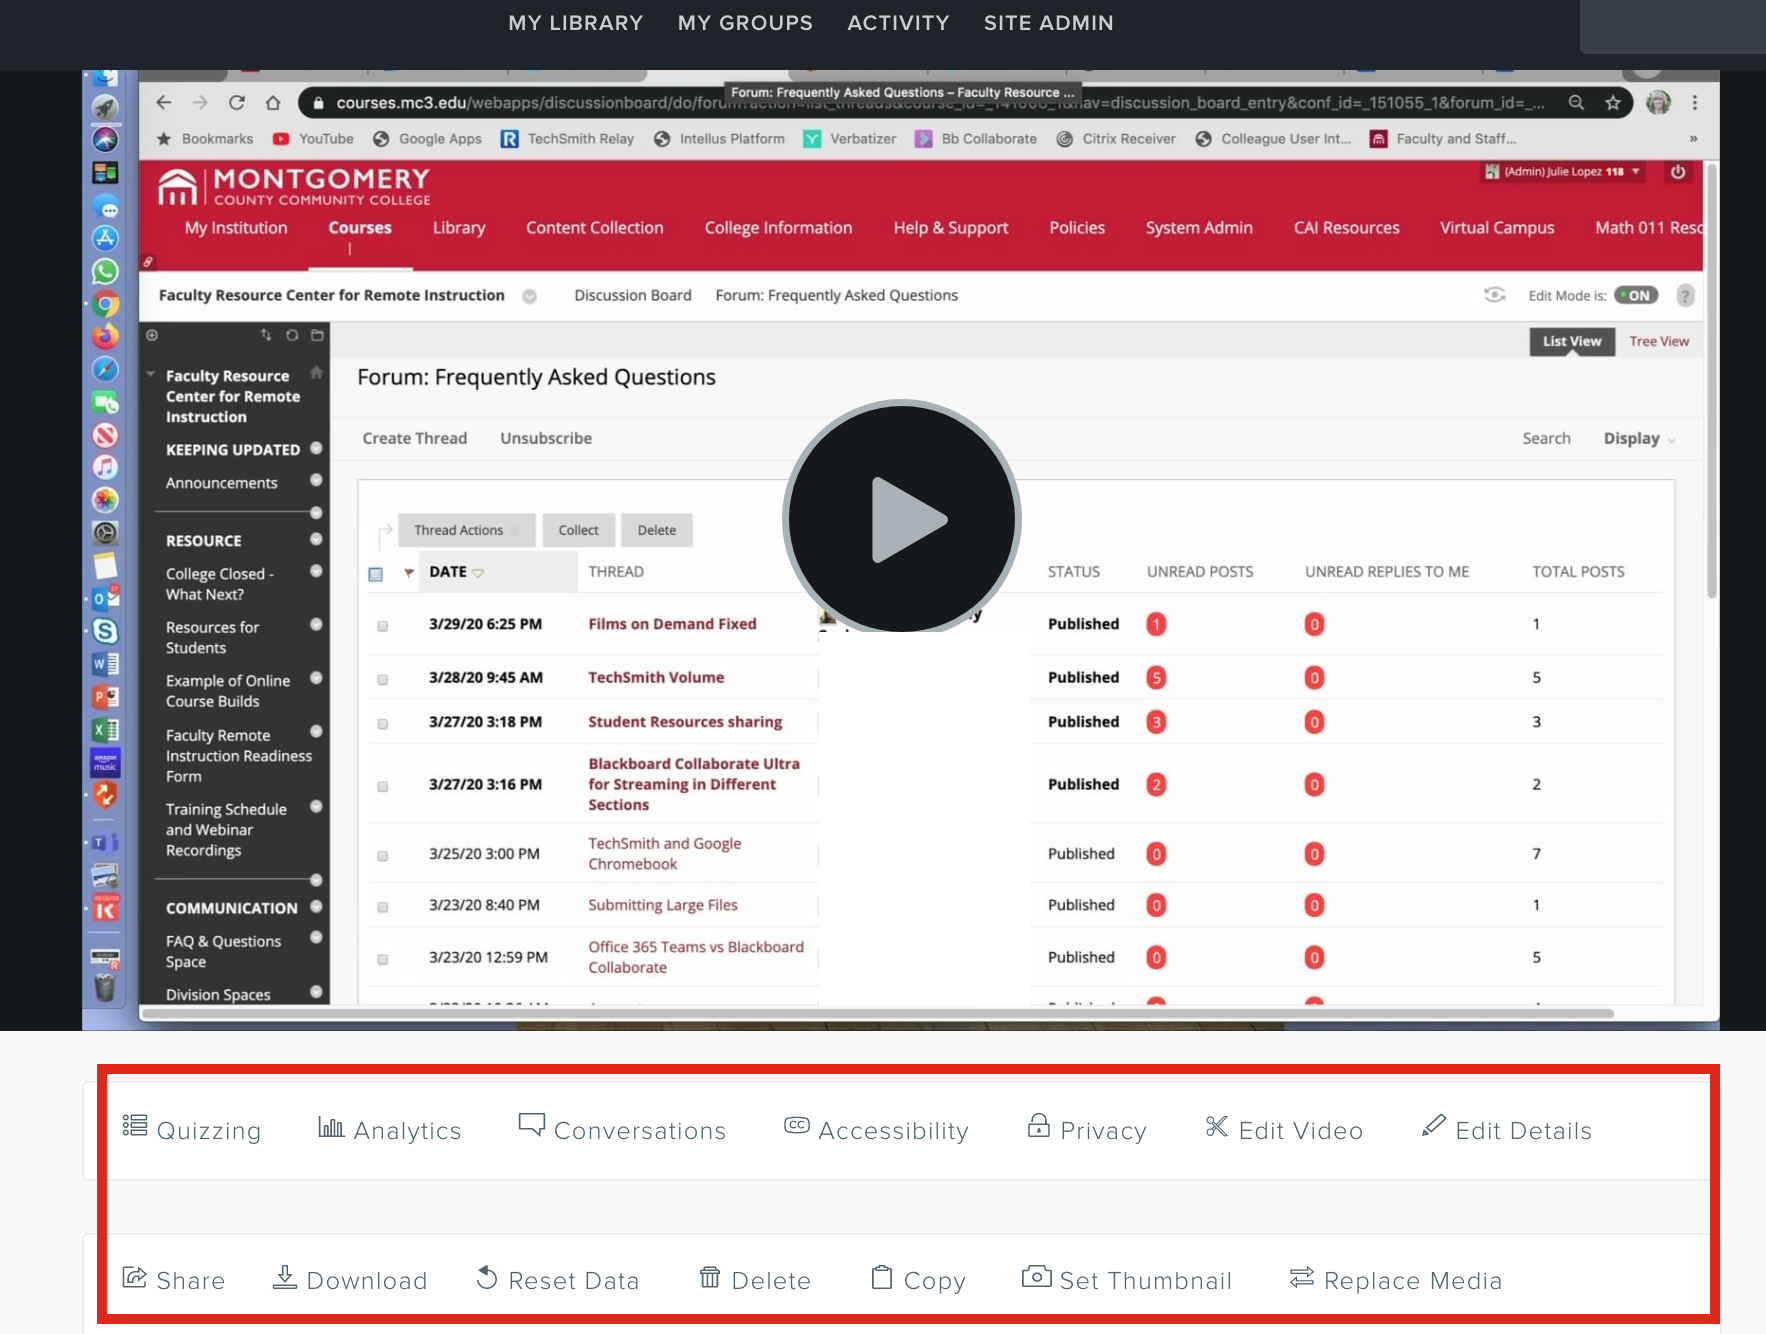Click Word icon in macOS dock
This screenshot has width=1766, height=1334.
105,664
